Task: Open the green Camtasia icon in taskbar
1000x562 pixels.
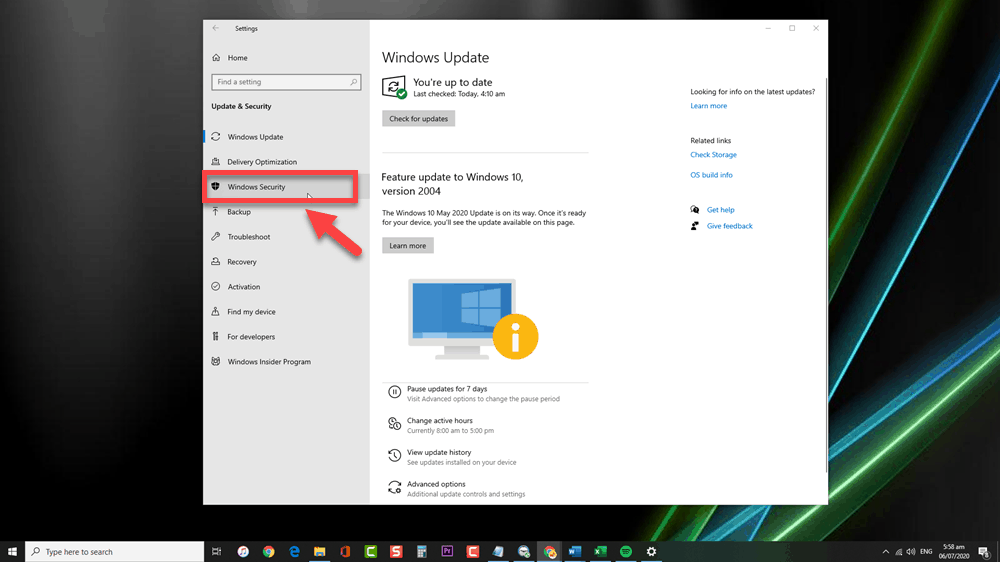Action: (371, 552)
